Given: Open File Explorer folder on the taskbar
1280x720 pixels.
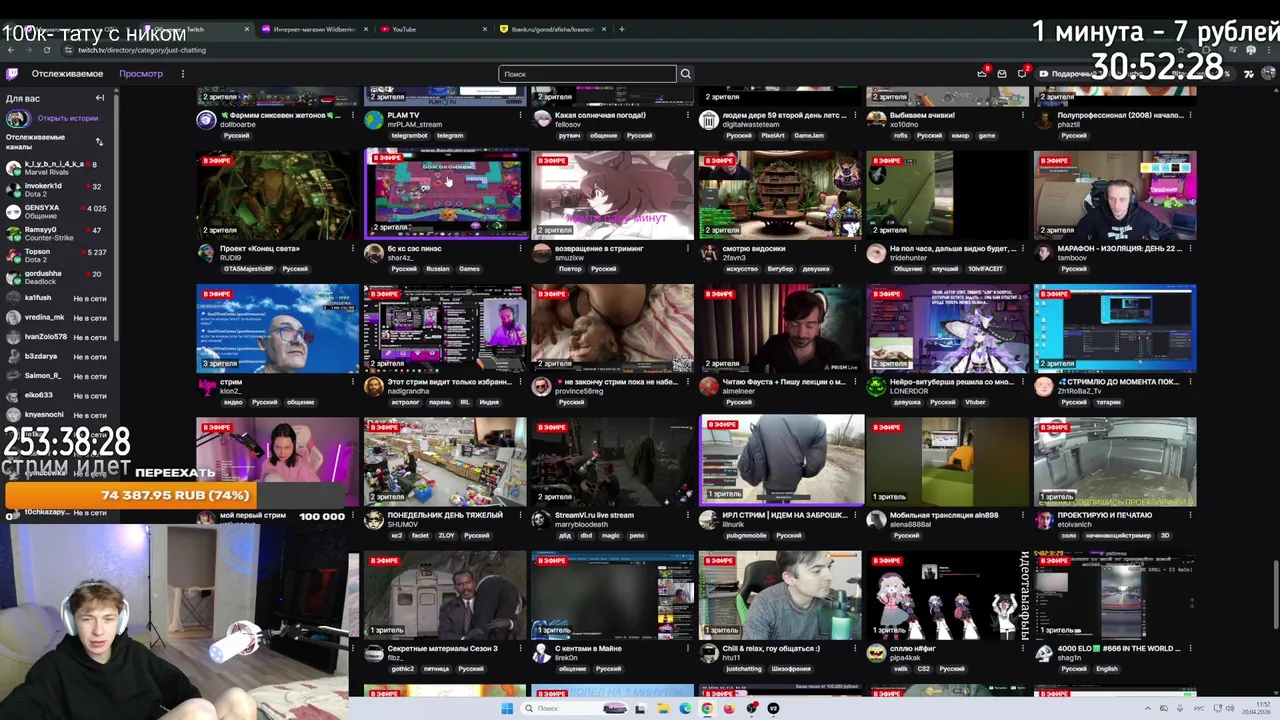Looking at the screenshot, I should pyautogui.click(x=663, y=708).
